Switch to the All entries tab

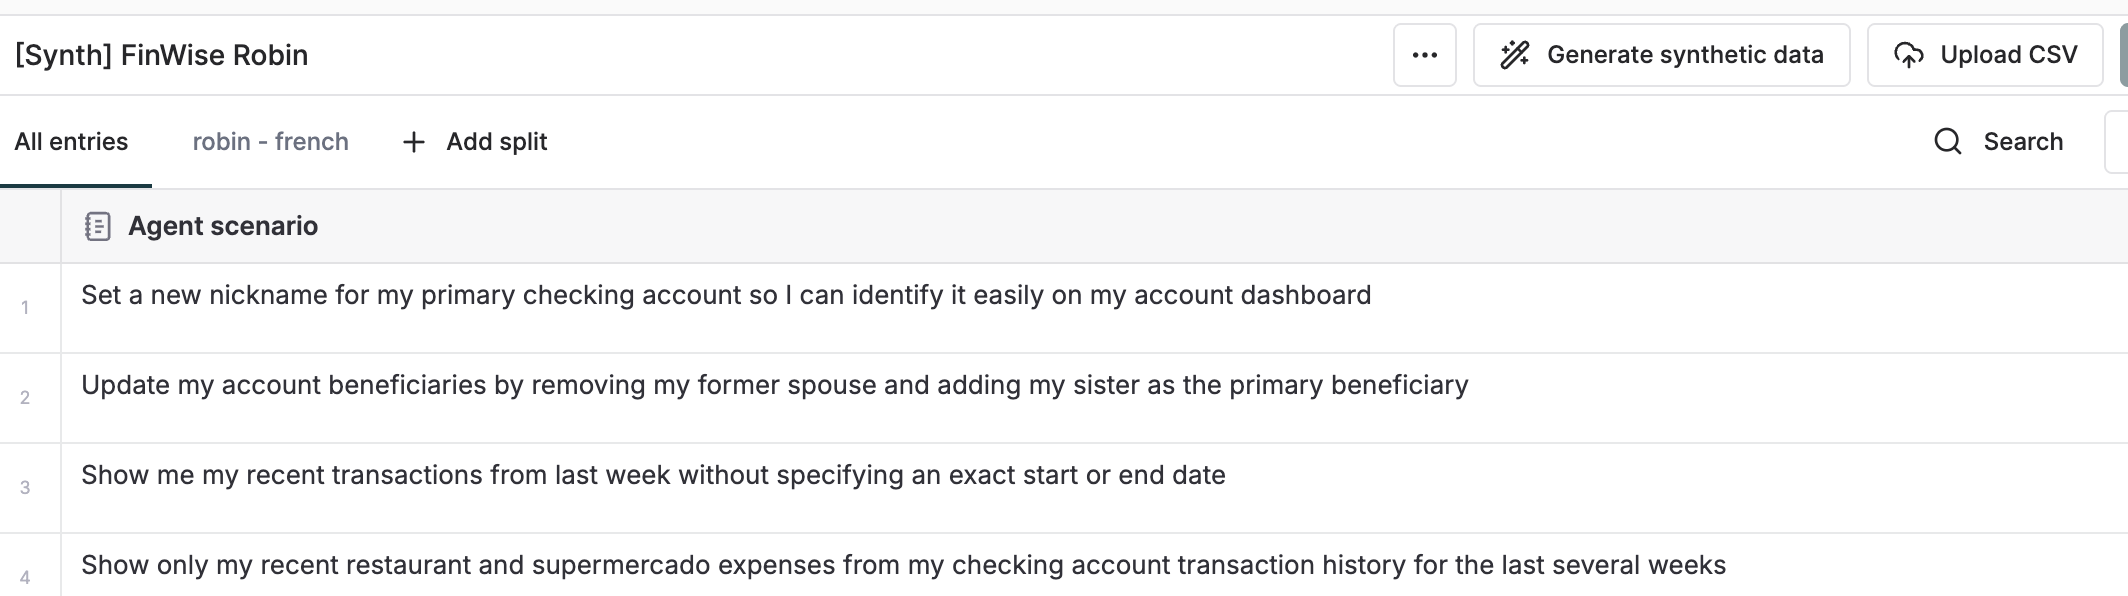[71, 141]
